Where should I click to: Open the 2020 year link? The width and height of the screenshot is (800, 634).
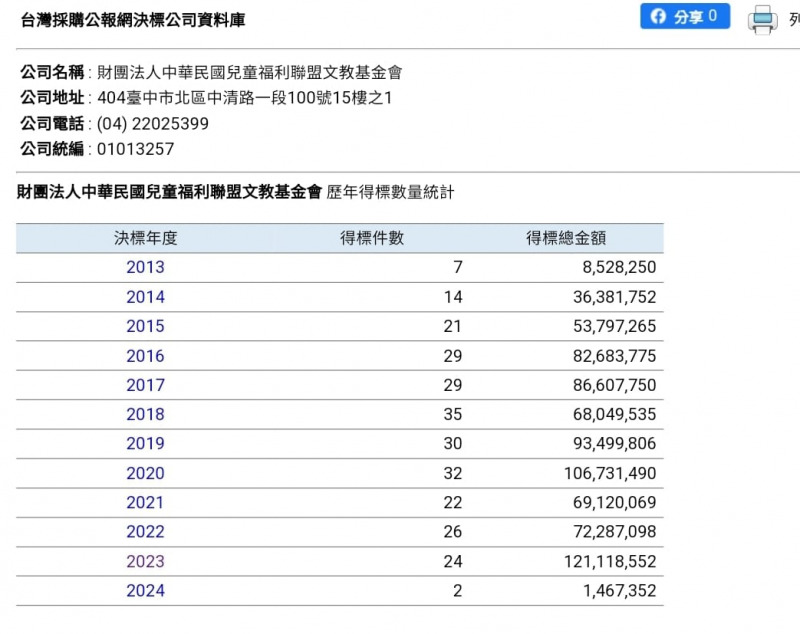(145, 473)
